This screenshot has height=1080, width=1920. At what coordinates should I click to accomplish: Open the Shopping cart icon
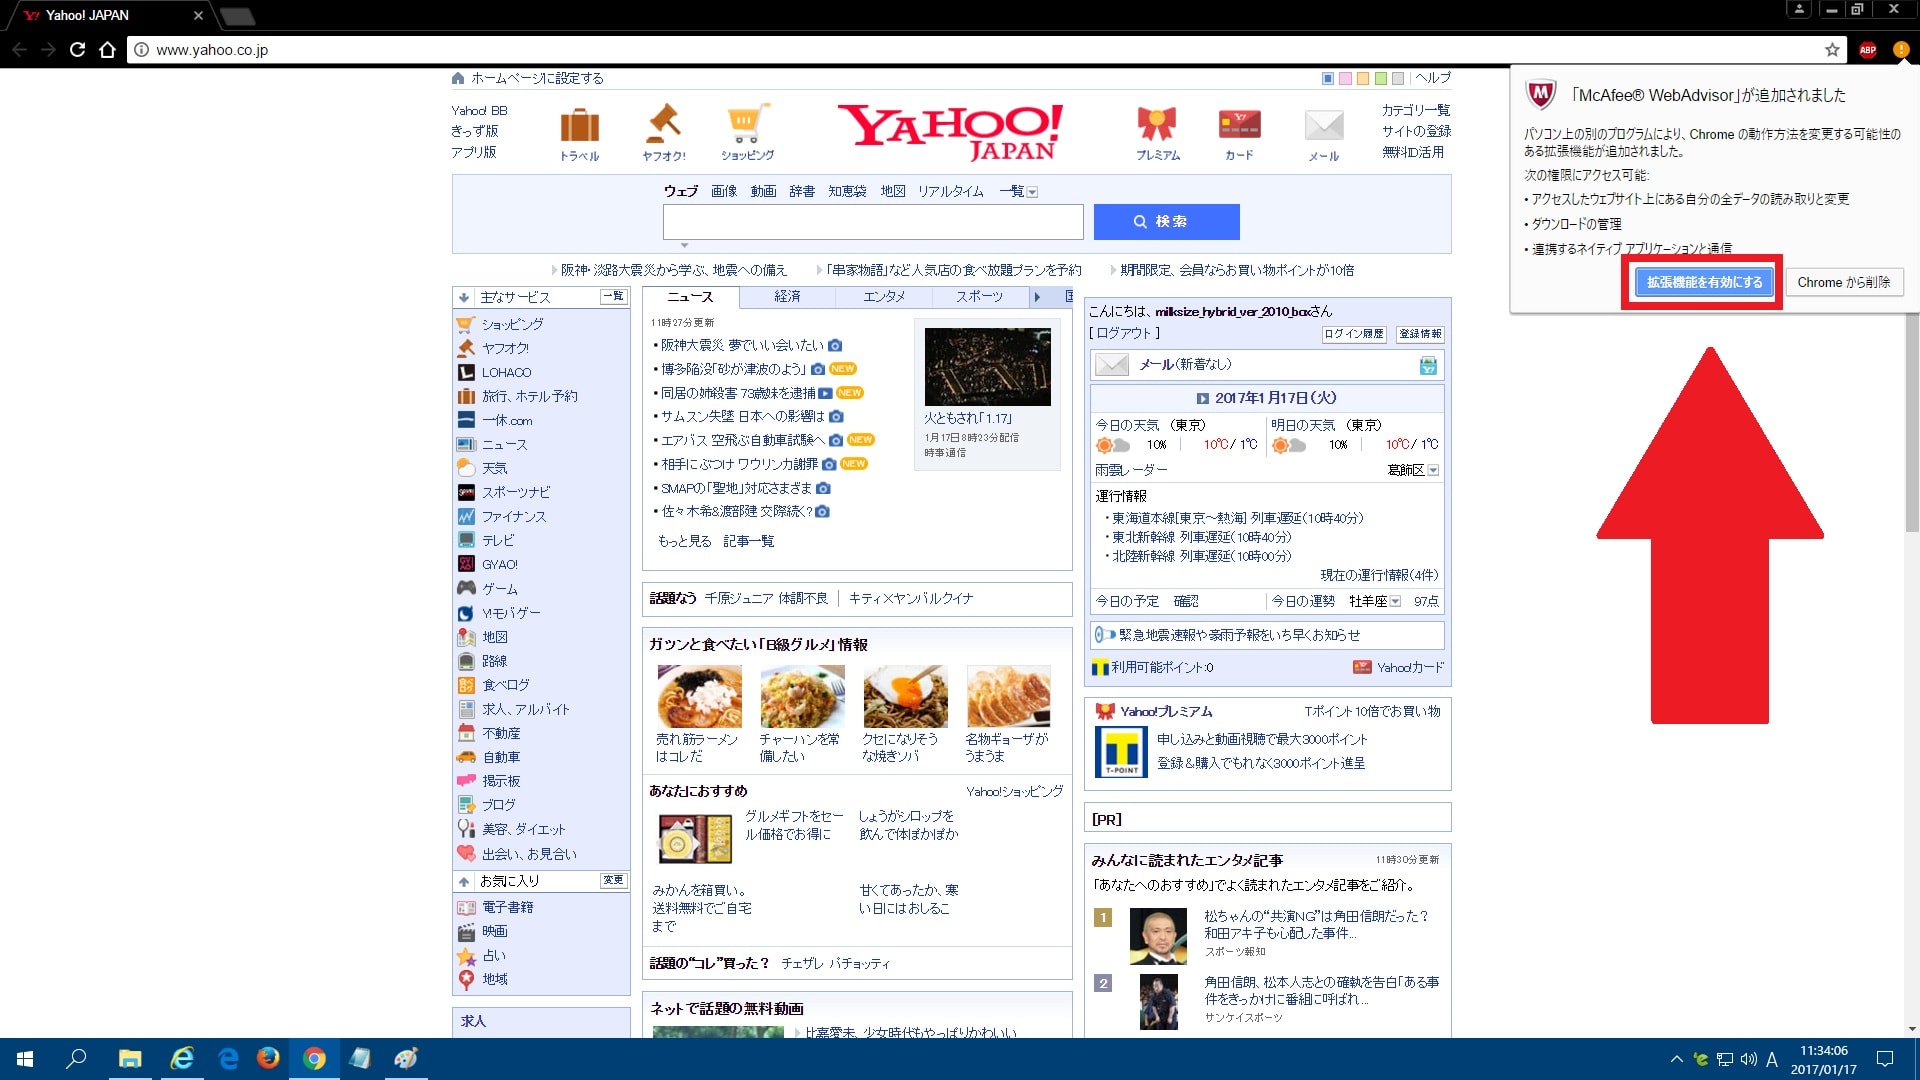click(748, 124)
